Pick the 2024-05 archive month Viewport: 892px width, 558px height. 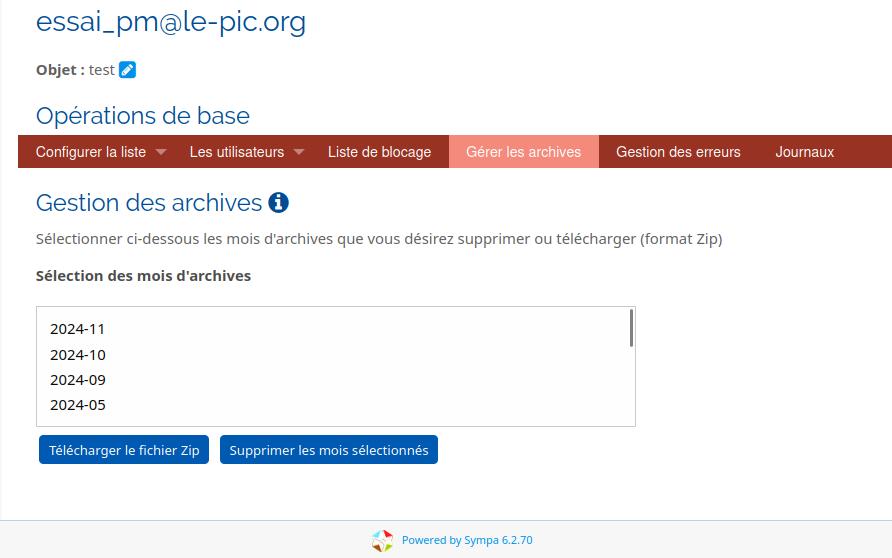78,405
